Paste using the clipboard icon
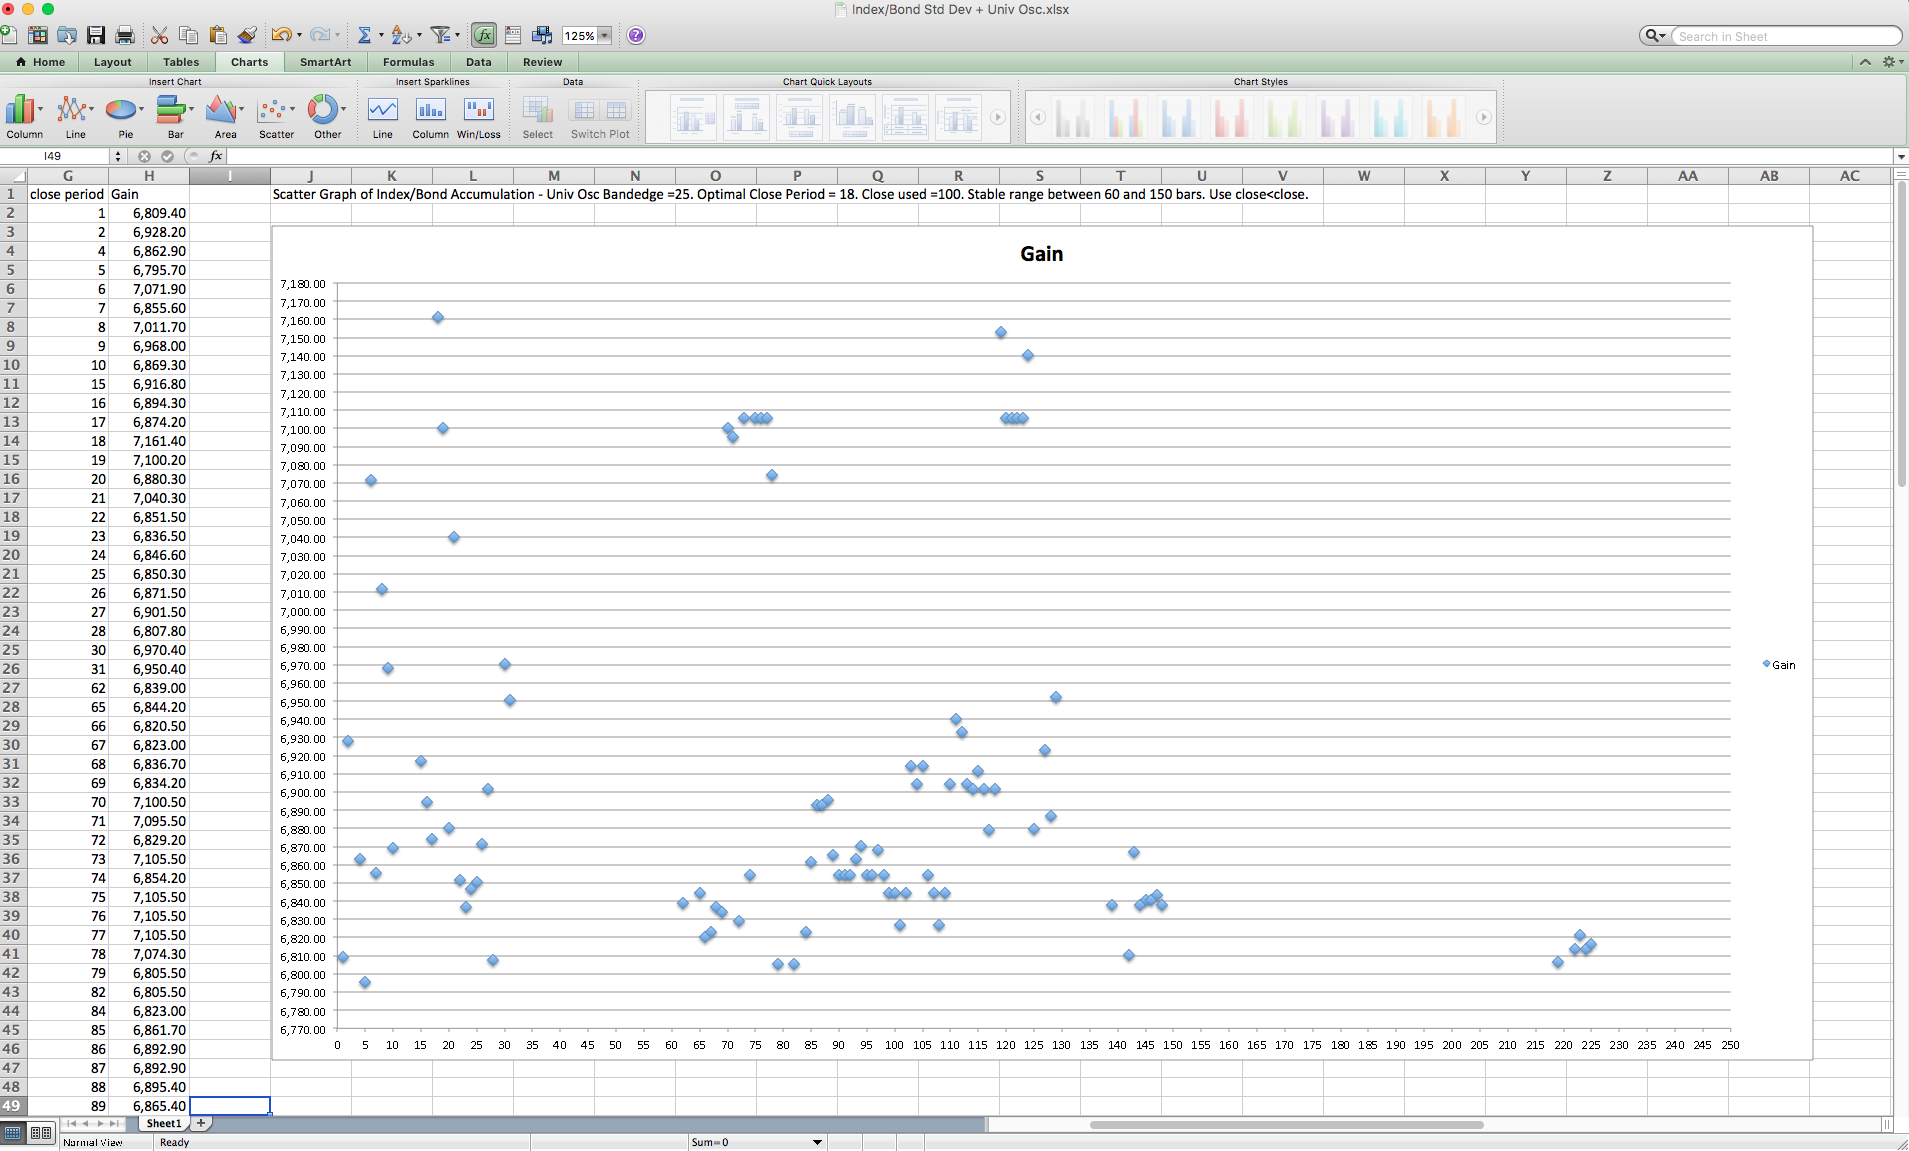Screen dimensions: 1909x1151 (218, 35)
